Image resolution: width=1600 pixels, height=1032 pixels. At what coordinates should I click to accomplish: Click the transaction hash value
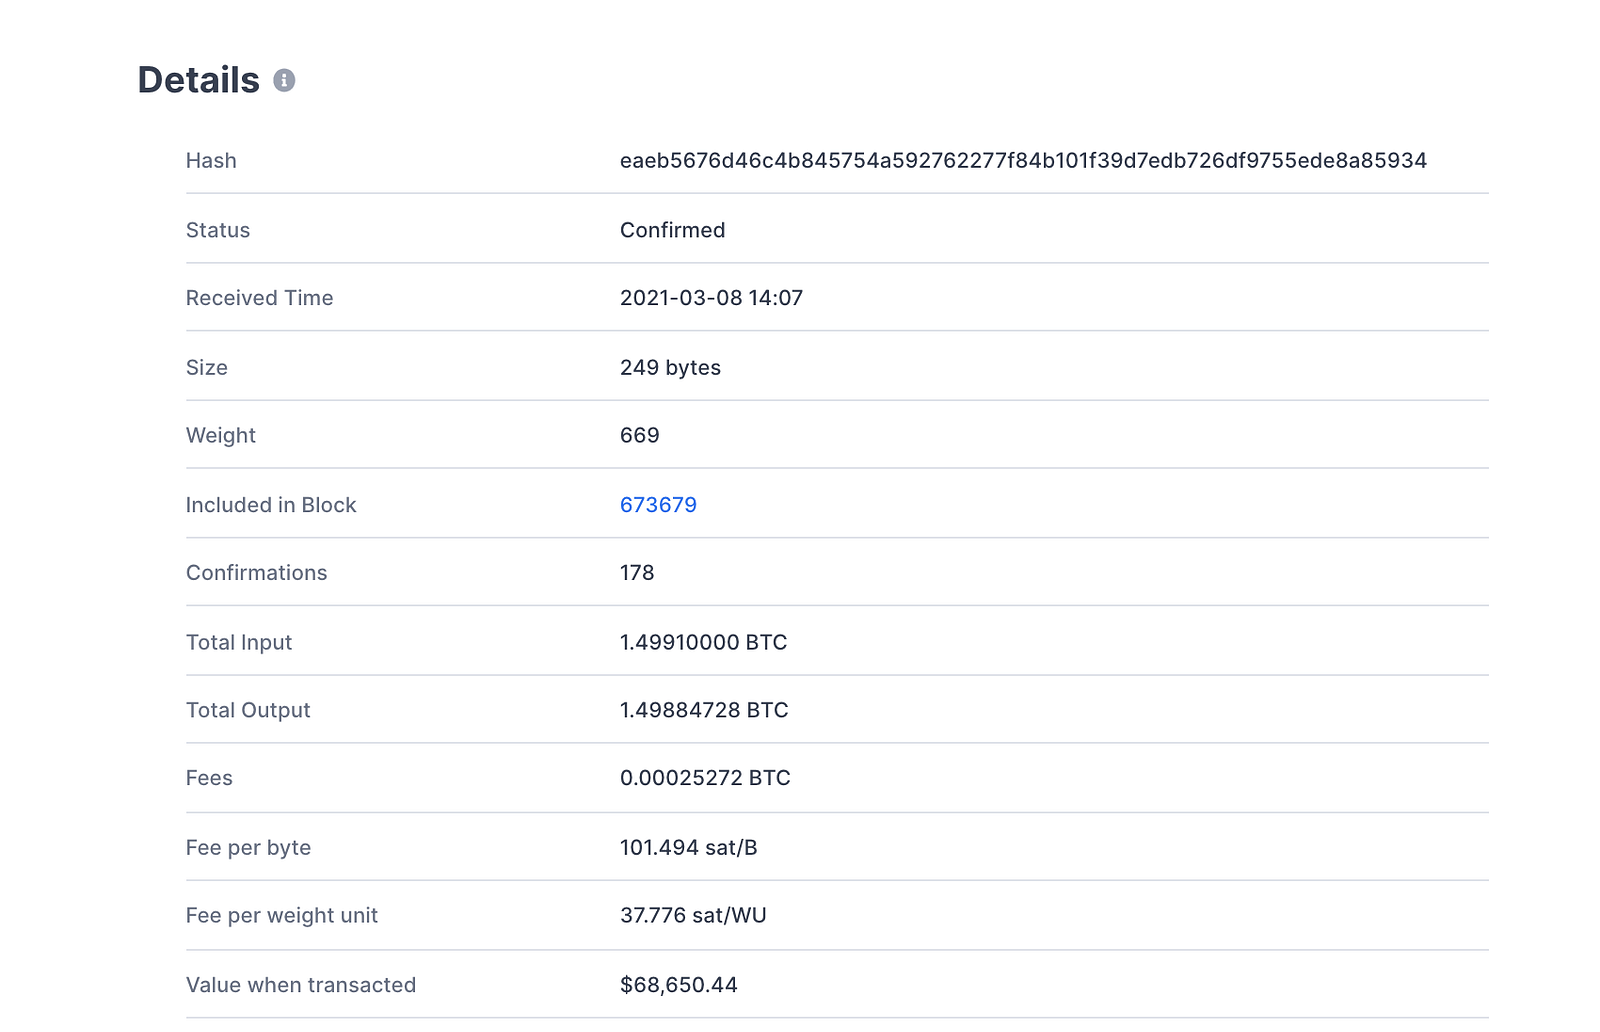click(1022, 161)
